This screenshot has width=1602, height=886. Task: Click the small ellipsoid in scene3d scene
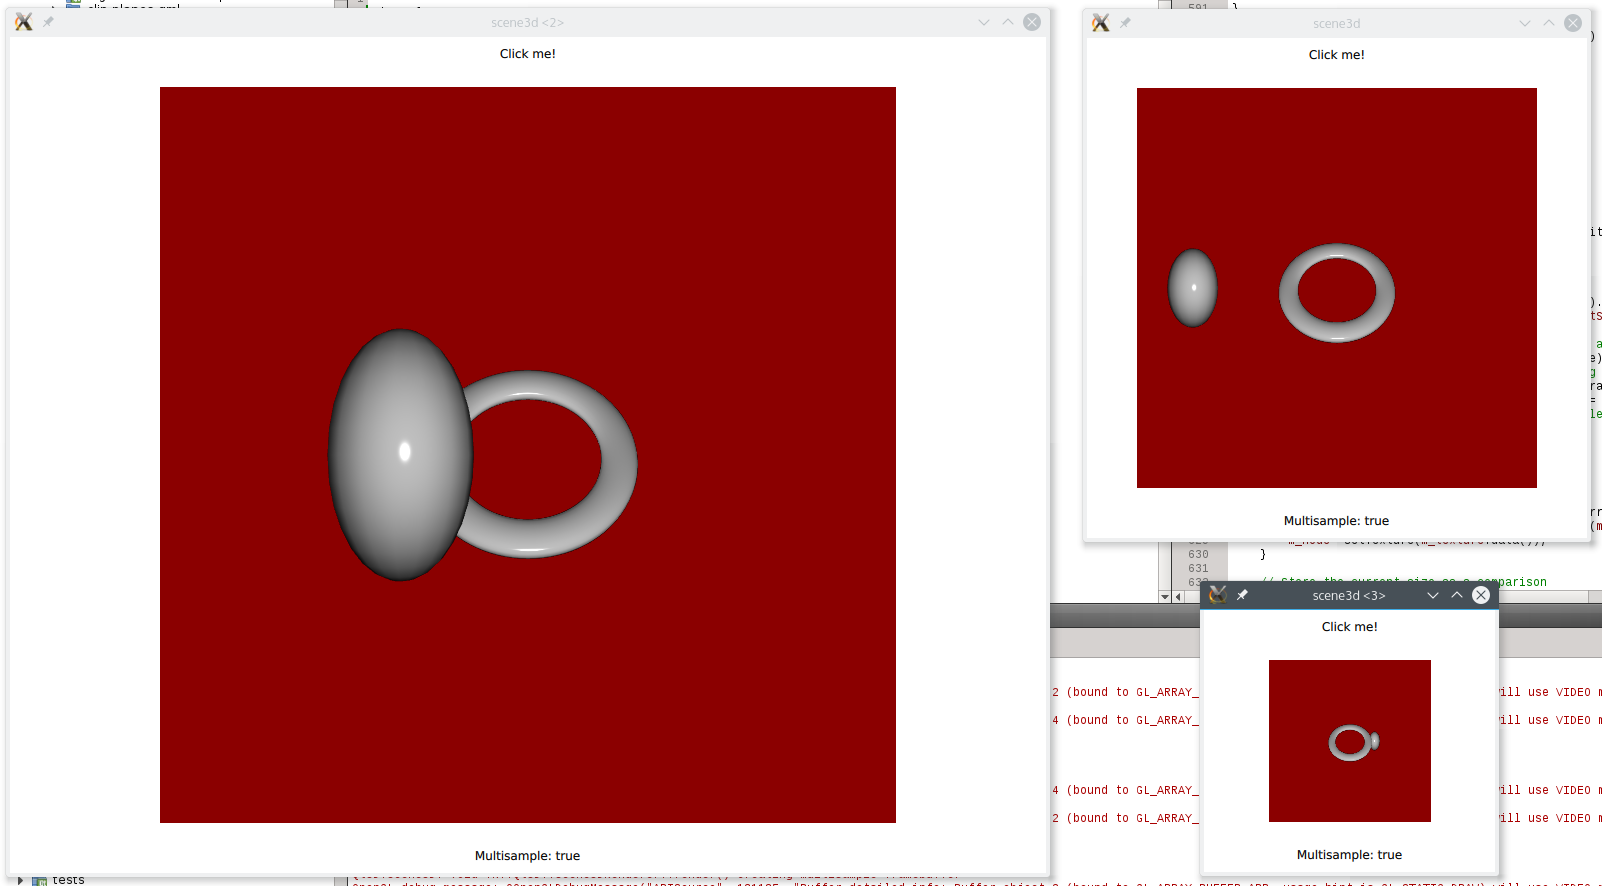pyautogui.click(x=1193, y=288)
